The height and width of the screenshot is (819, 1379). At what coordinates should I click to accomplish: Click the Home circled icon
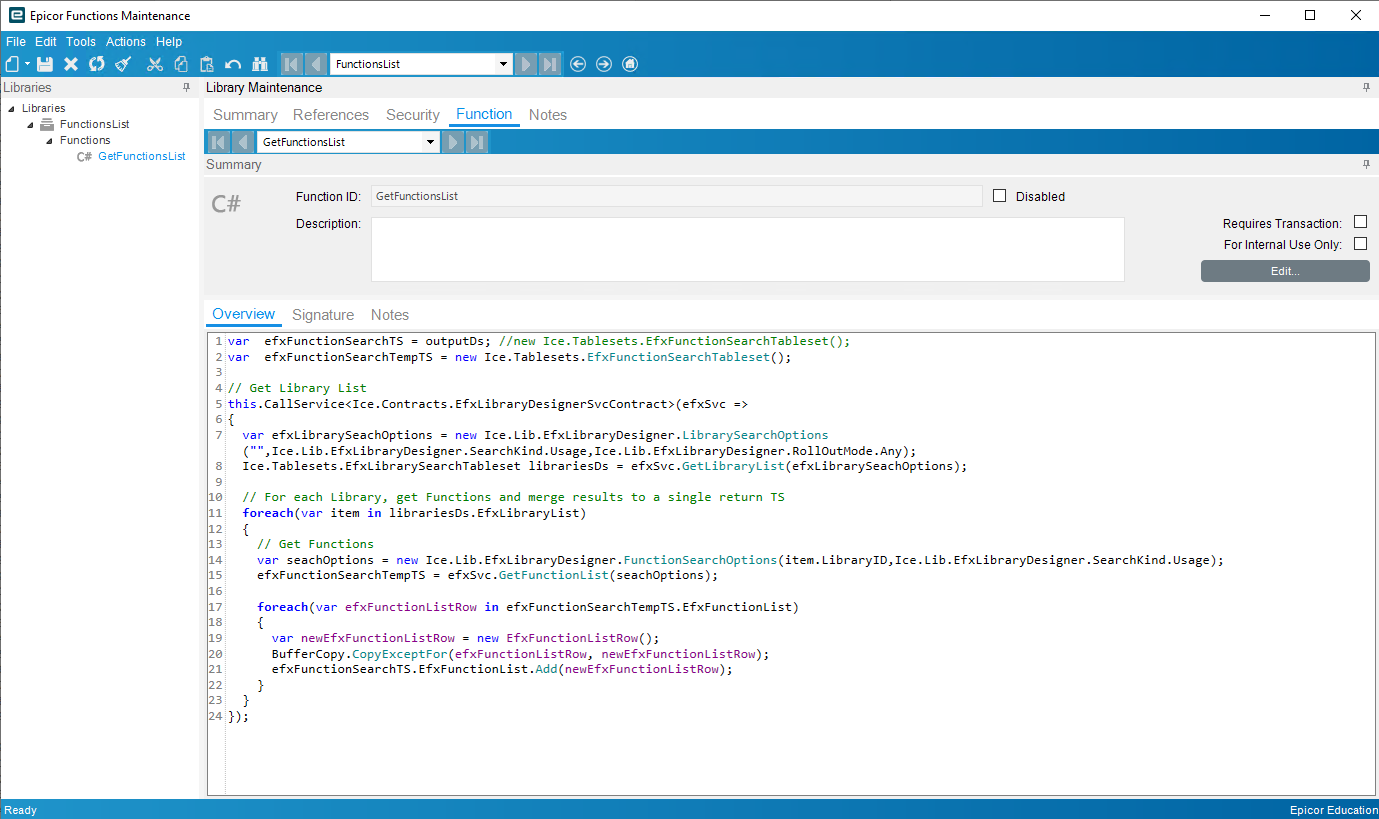pos(630,64)
